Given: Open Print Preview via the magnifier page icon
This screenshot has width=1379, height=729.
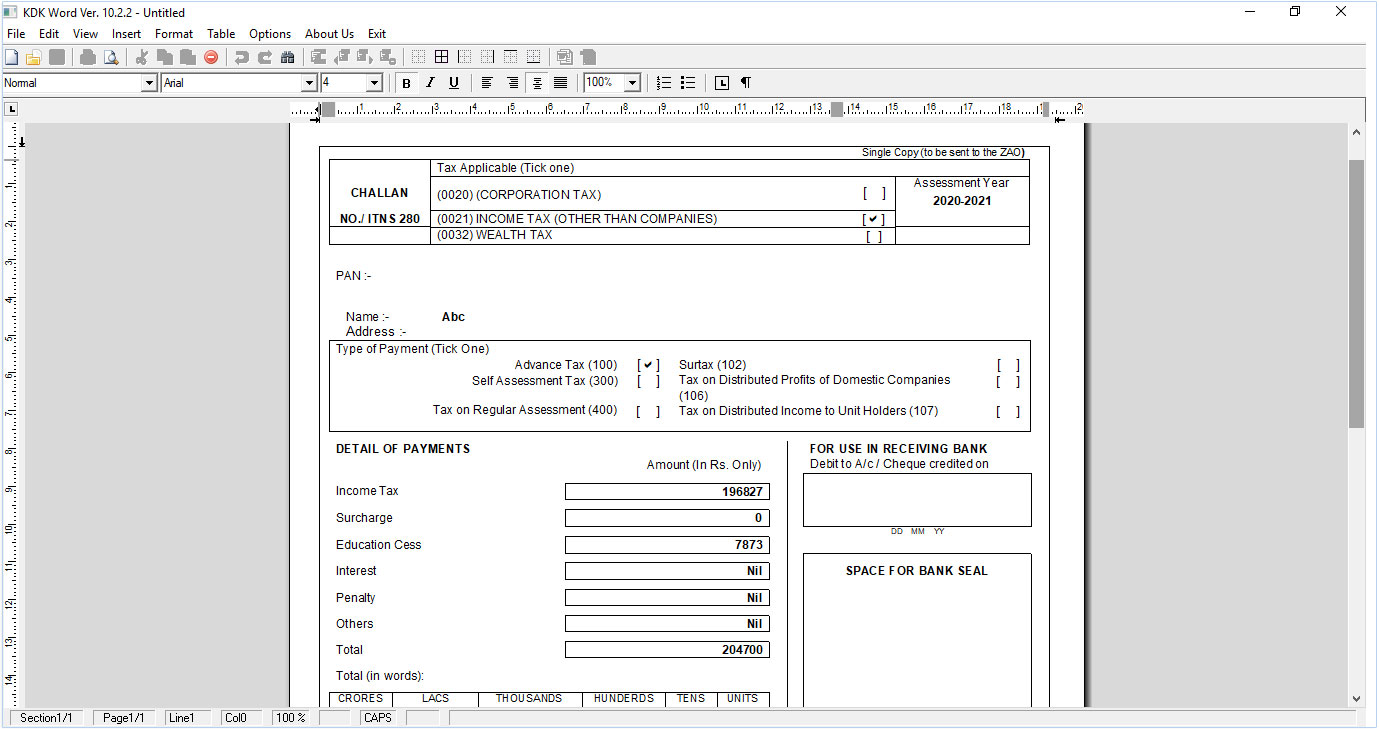Looking at the screenshot, I should pyautogui.click(x=110, y=57).
